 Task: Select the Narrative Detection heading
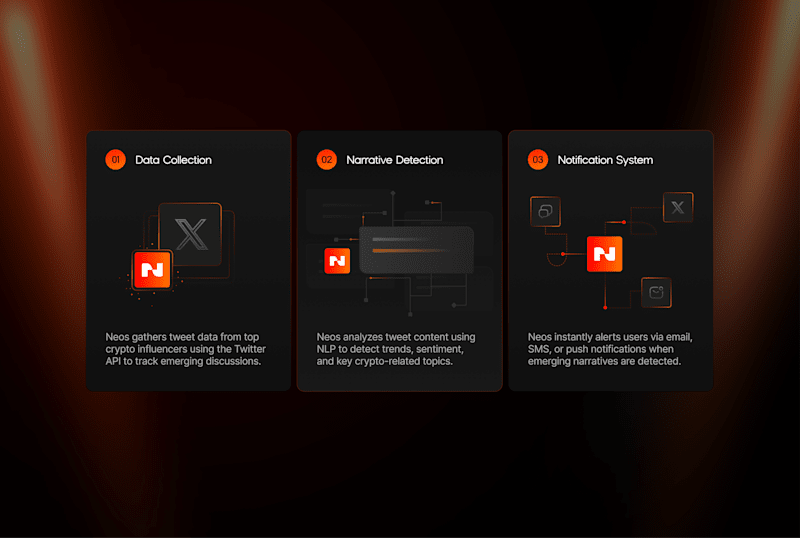click(395, 160)
